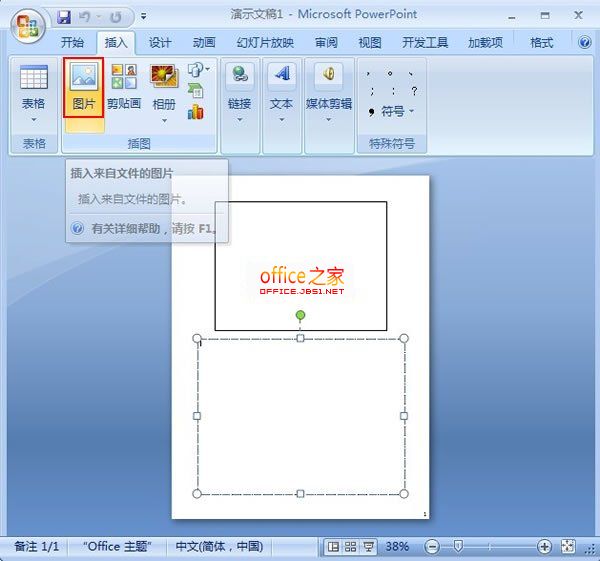This screenshot has height=561, width=600.
Task: Insert a chart from the ribbon
Action: (x=196, y=112)
